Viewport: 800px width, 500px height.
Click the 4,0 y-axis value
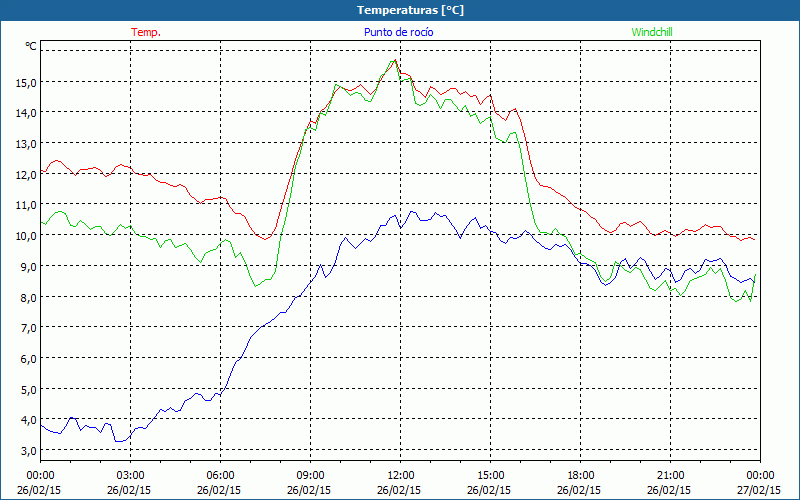(x=29, y=420)
